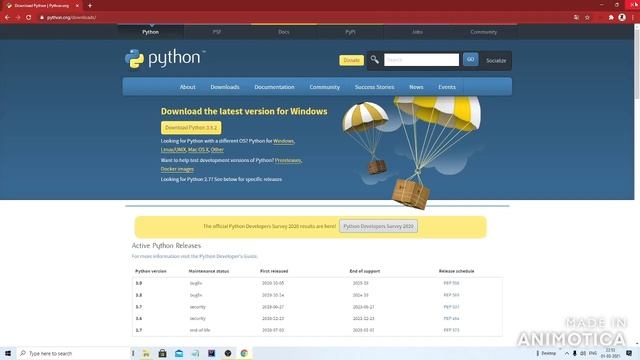The image size is (640, 360).
Task: Open the Chrome extensions puzzle icon
Action: pyautogui.click(x=611, y=18)
